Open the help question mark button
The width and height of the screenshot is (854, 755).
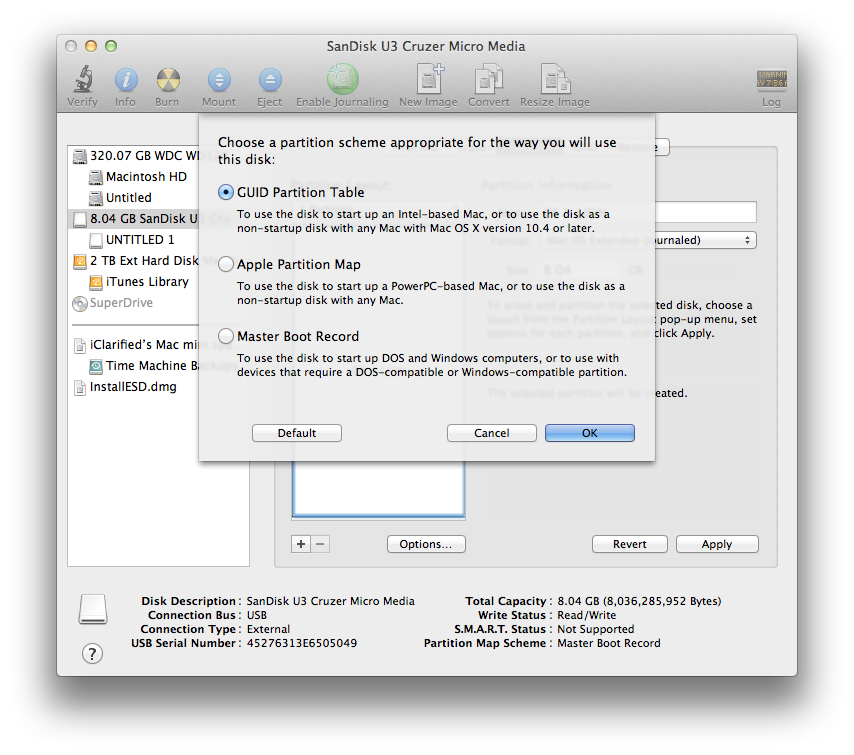click(92, 653)
